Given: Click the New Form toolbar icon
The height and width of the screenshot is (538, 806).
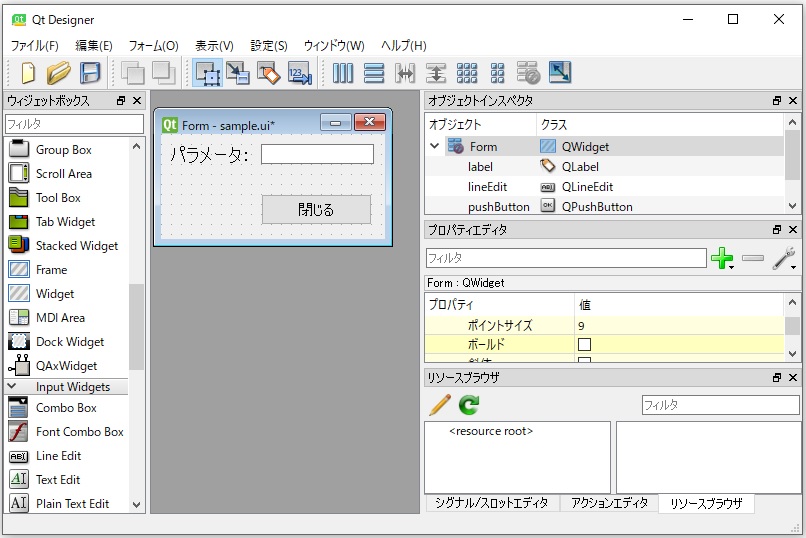Looking at the screenshot, I should 28,72.
